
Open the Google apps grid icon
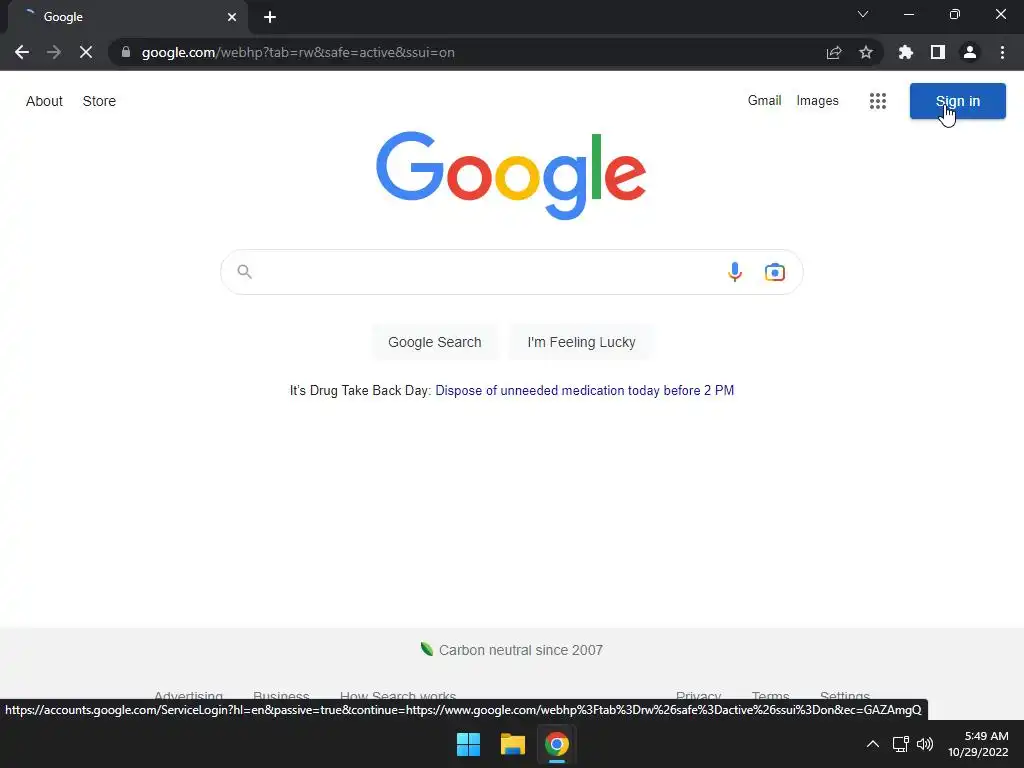(x=878, y=101)
